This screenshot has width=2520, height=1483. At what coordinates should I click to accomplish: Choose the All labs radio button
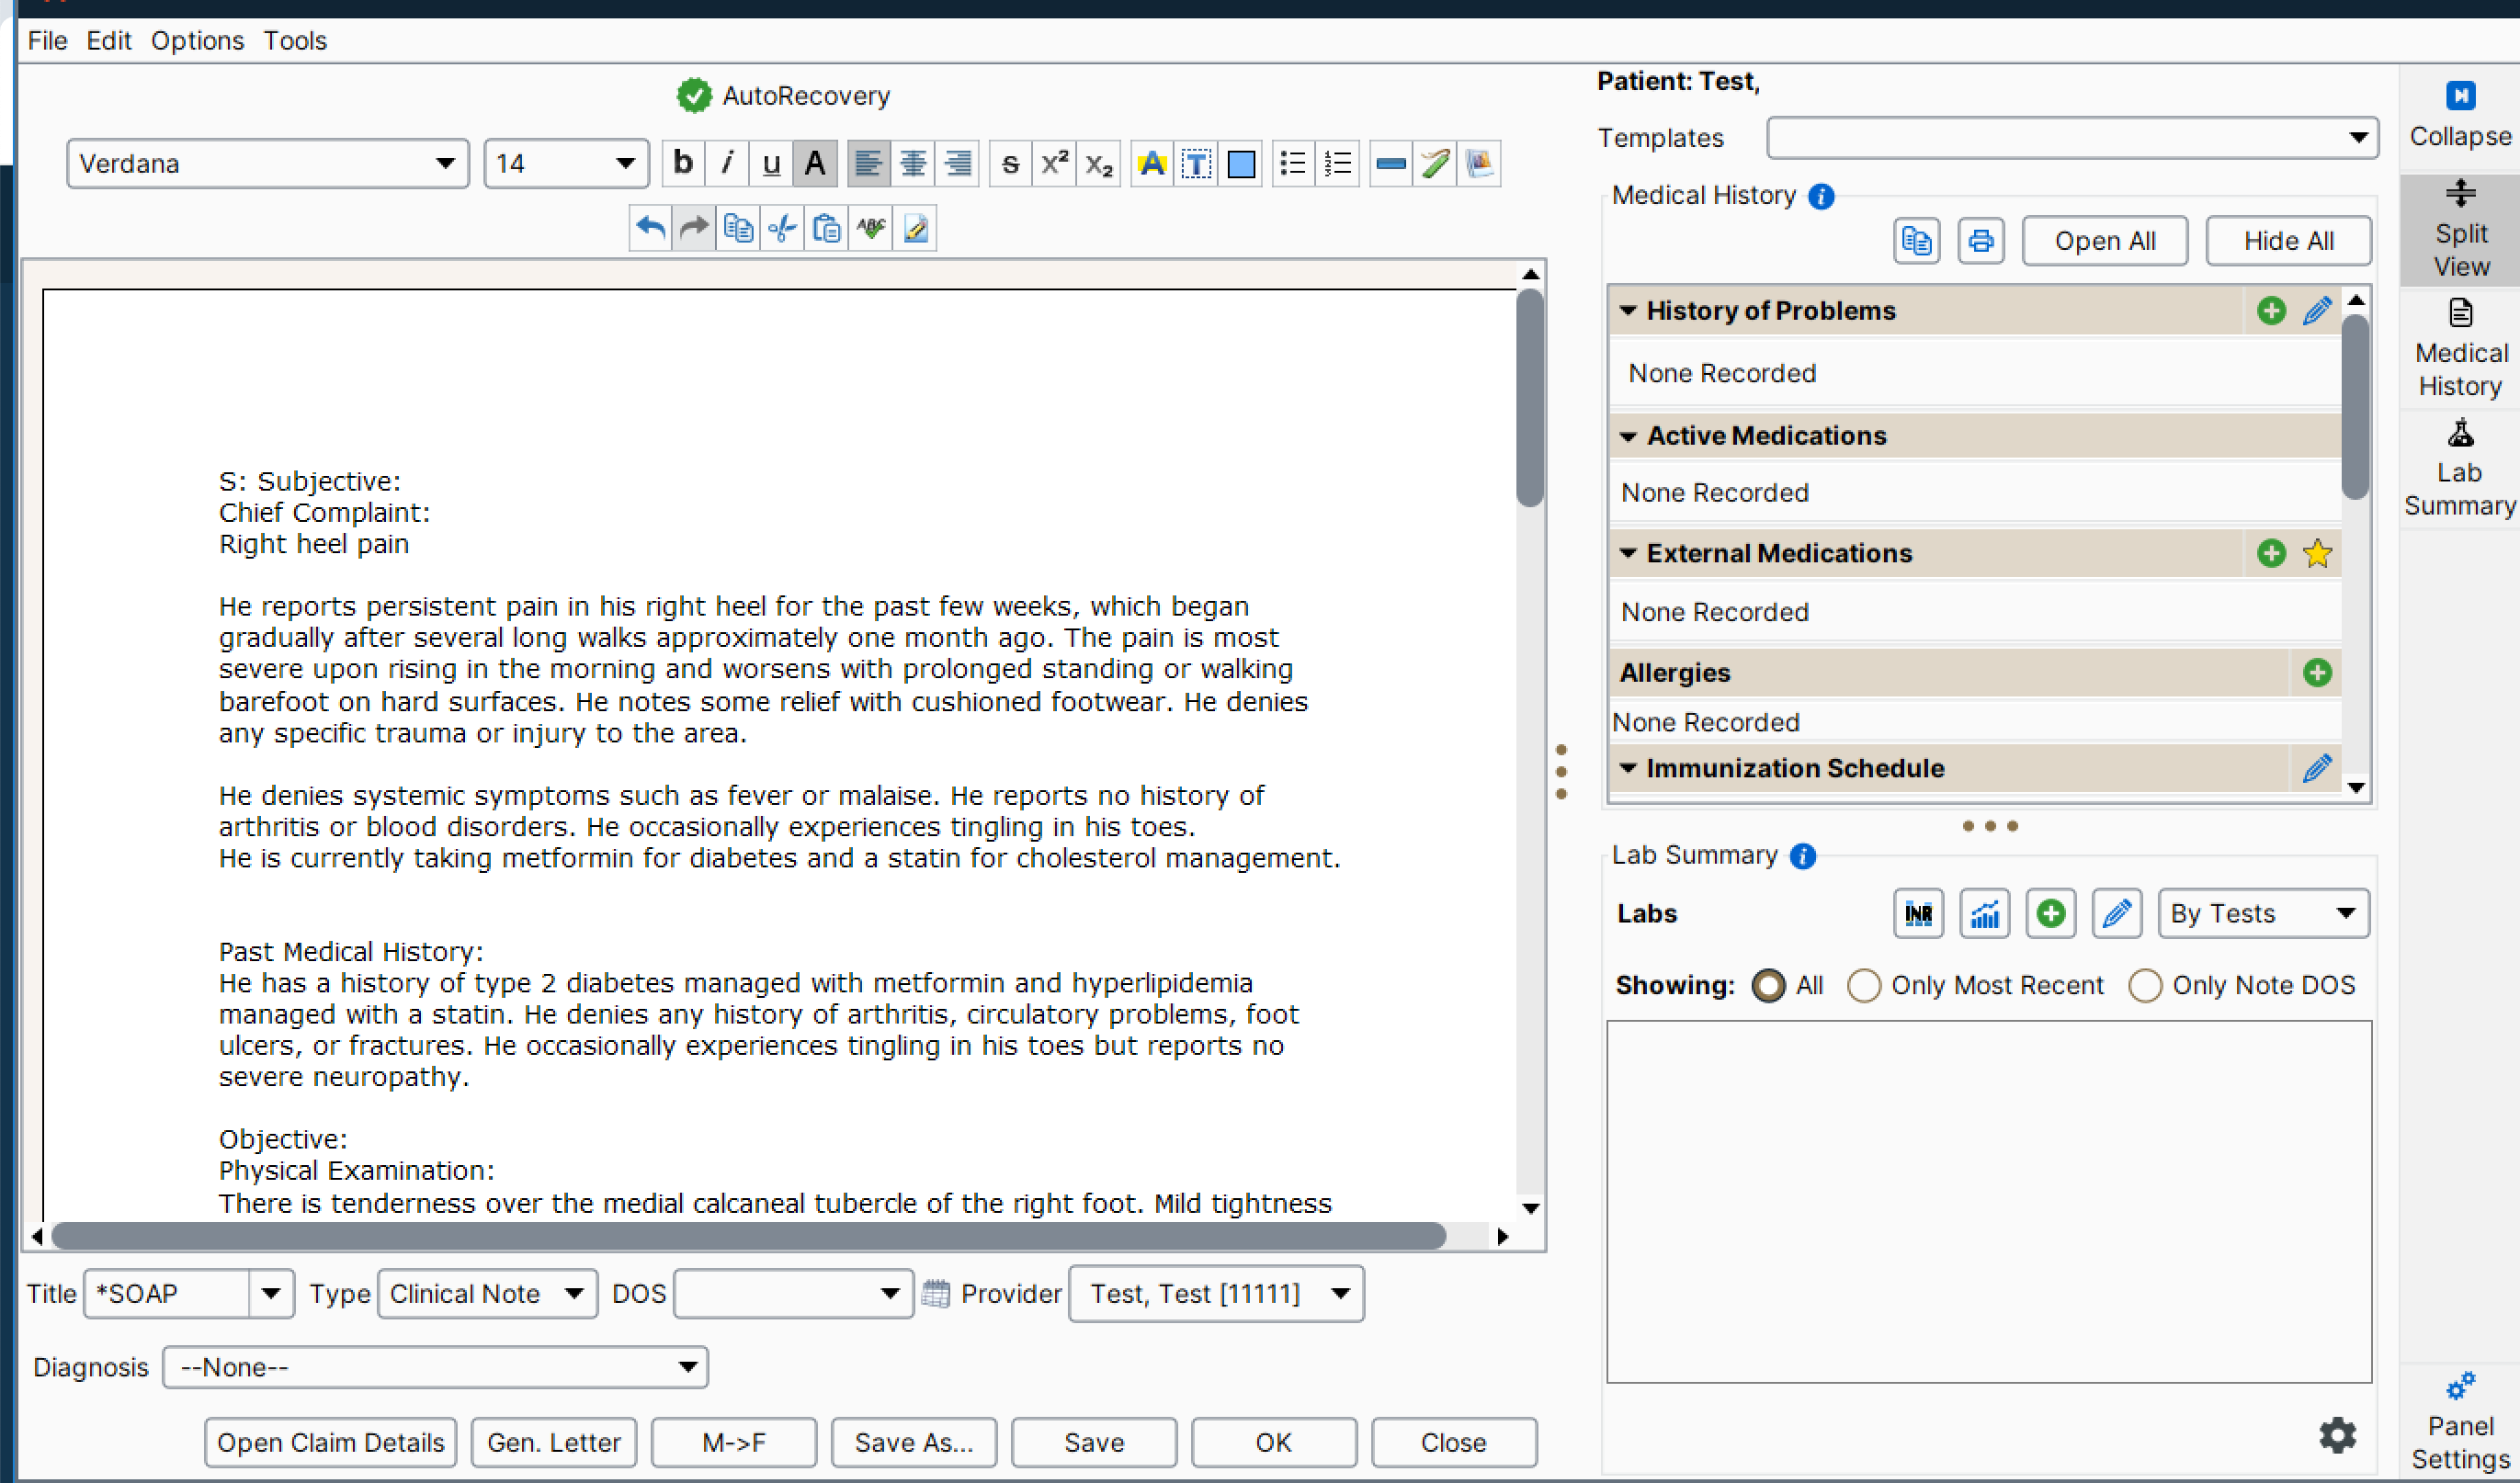(x=1768, y=985)
